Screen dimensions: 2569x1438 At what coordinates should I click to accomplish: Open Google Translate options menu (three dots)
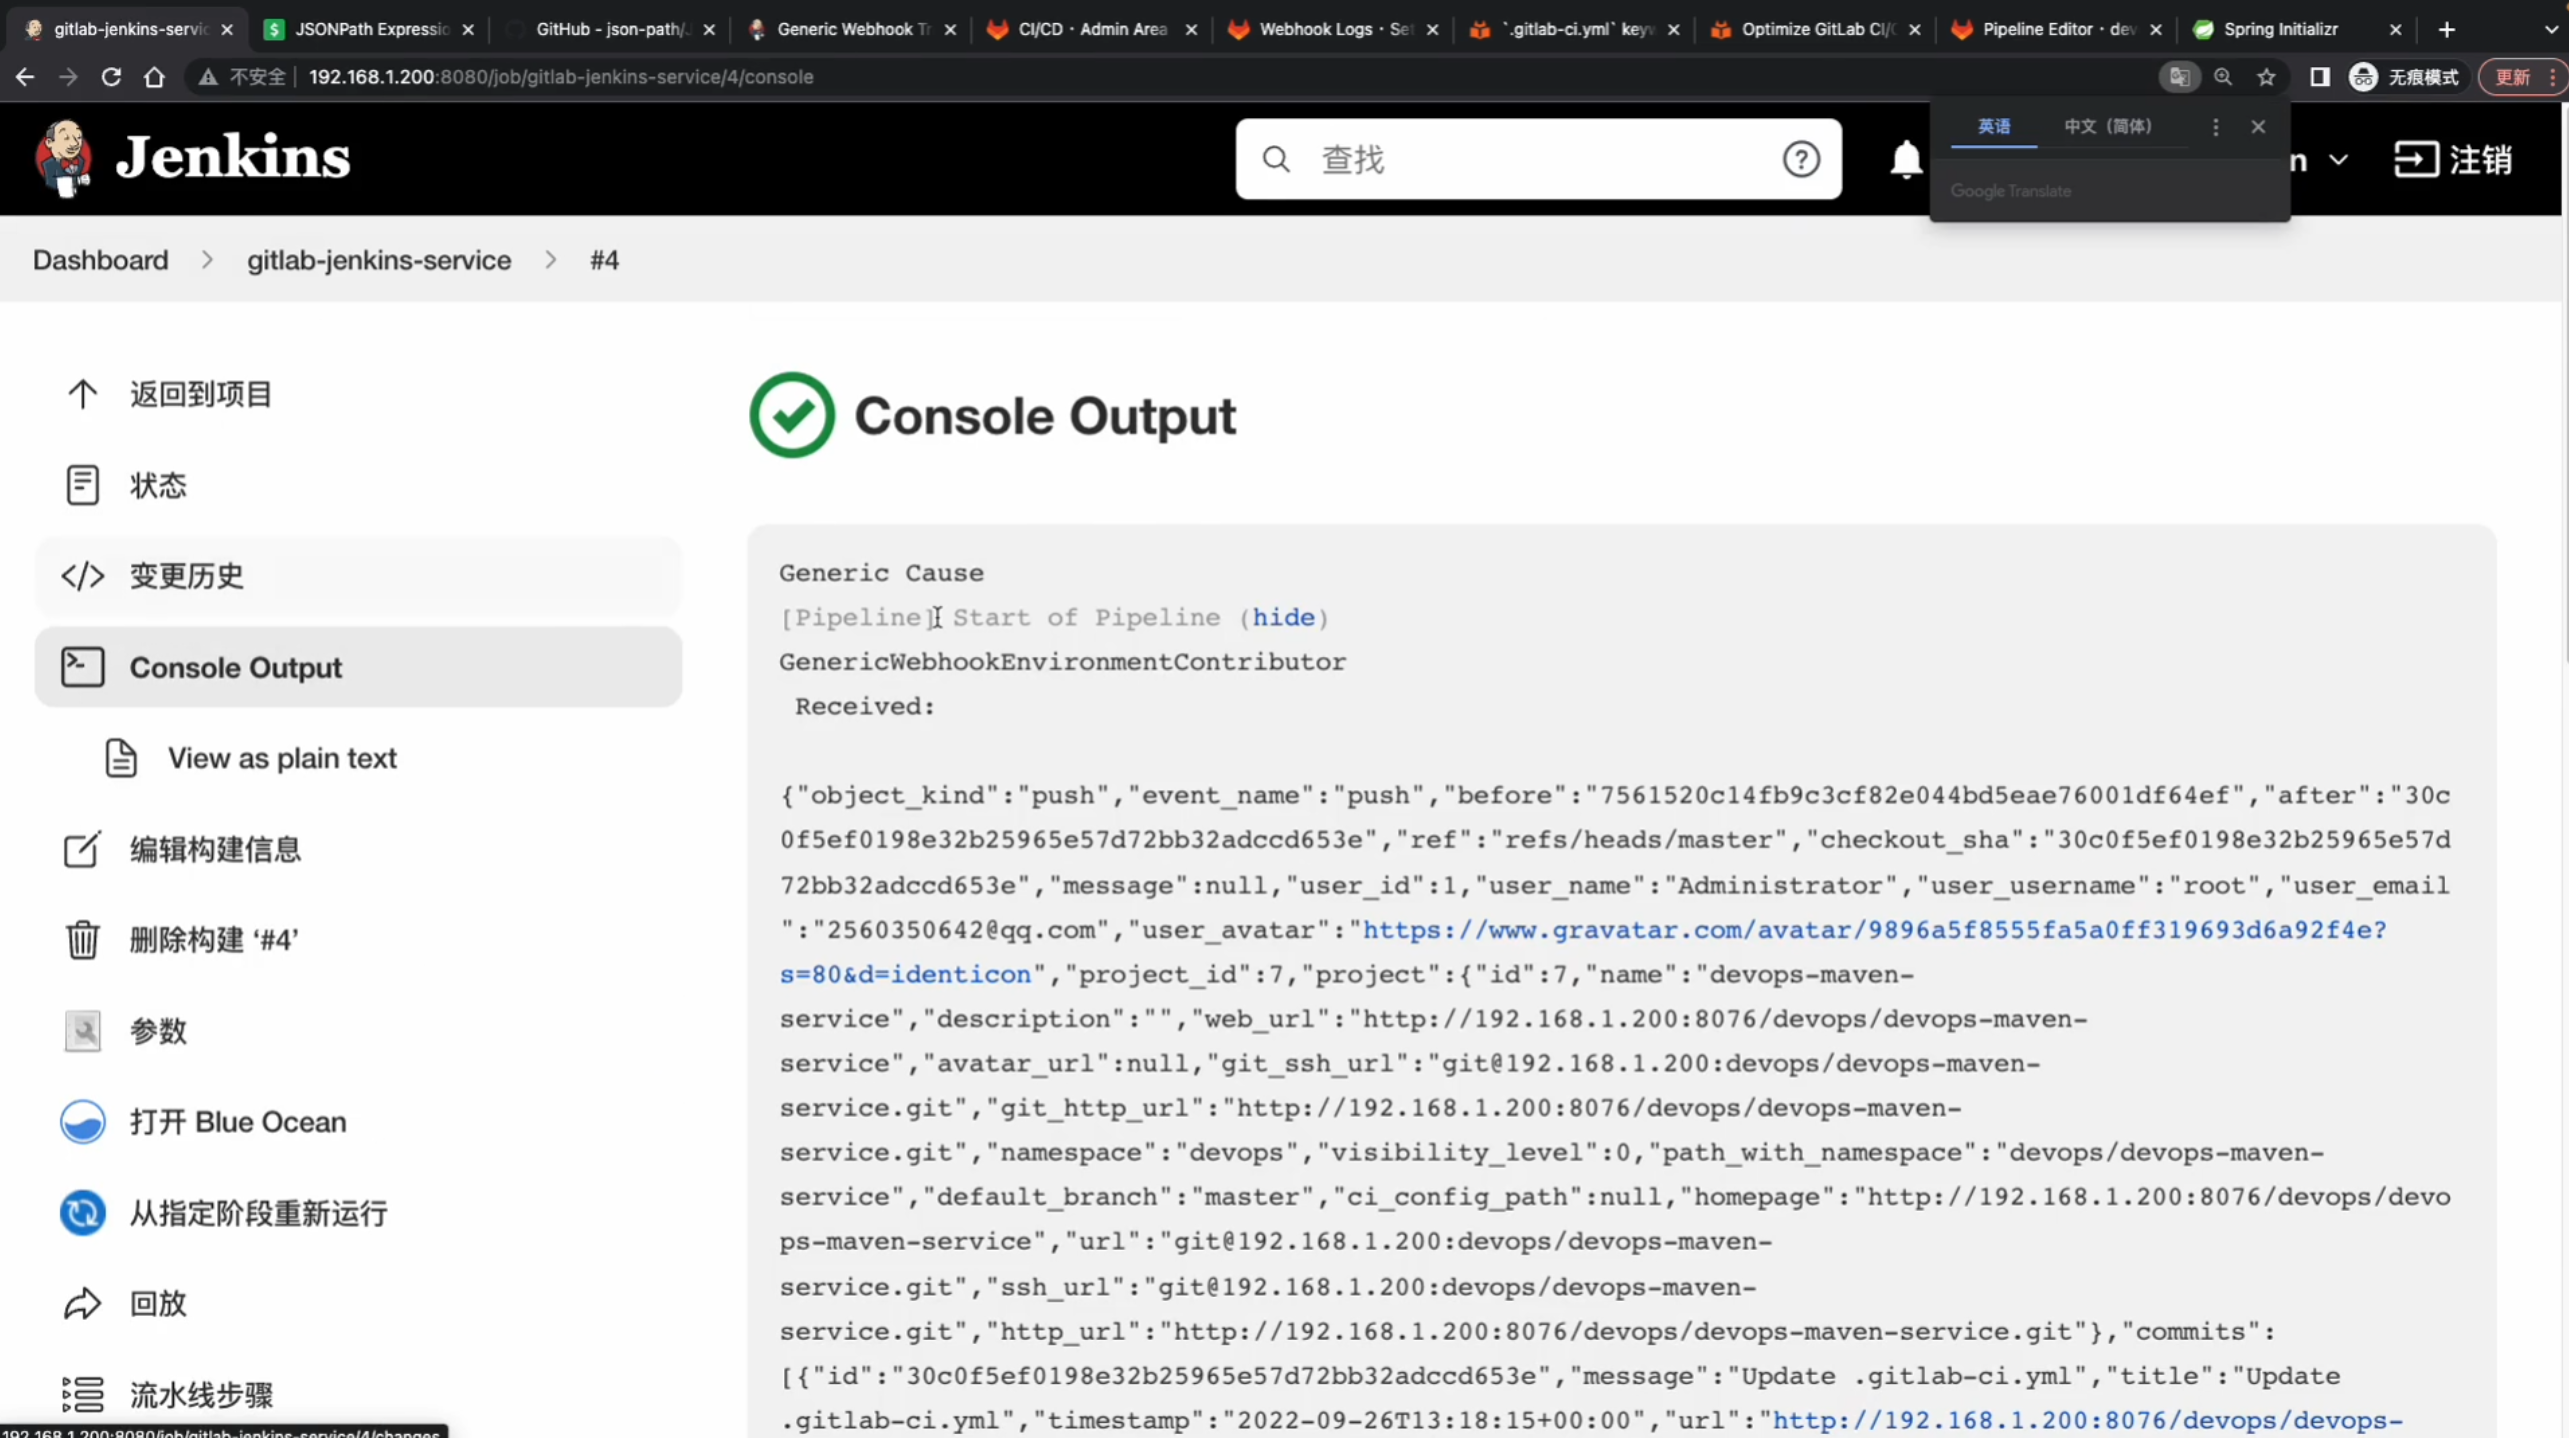[x=2216, y=127]
